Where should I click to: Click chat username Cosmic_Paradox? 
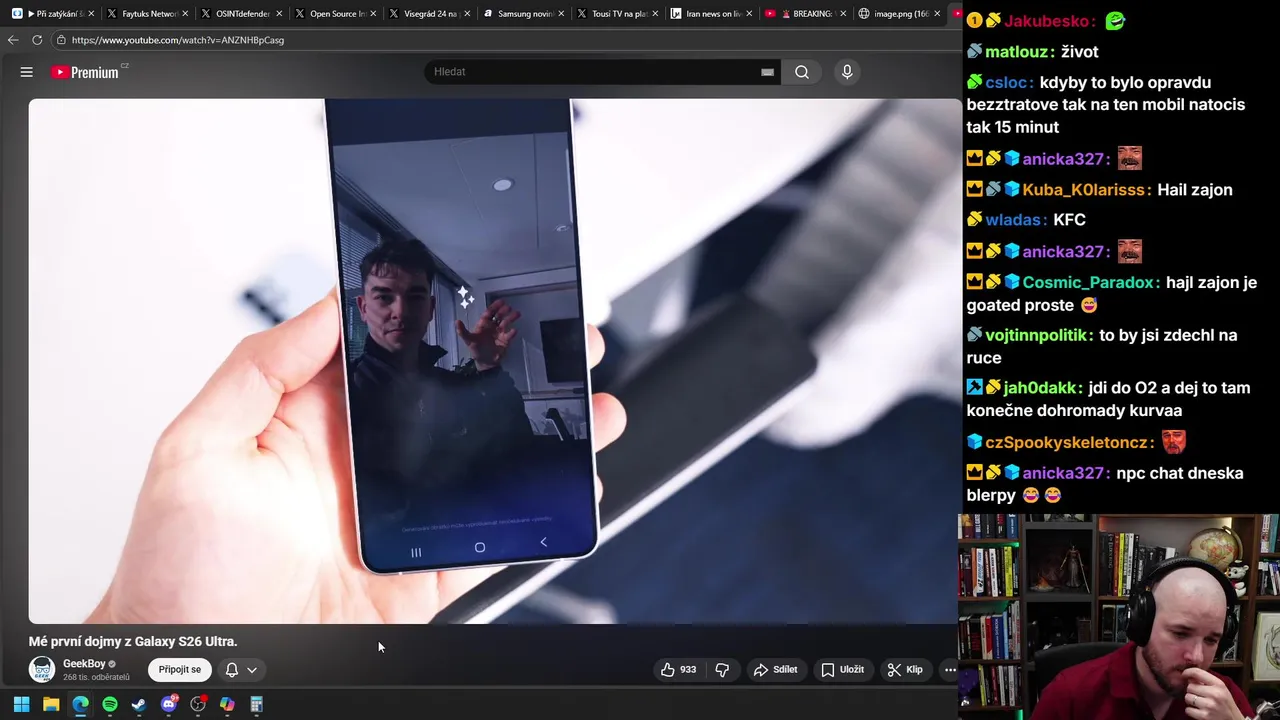1090,283
